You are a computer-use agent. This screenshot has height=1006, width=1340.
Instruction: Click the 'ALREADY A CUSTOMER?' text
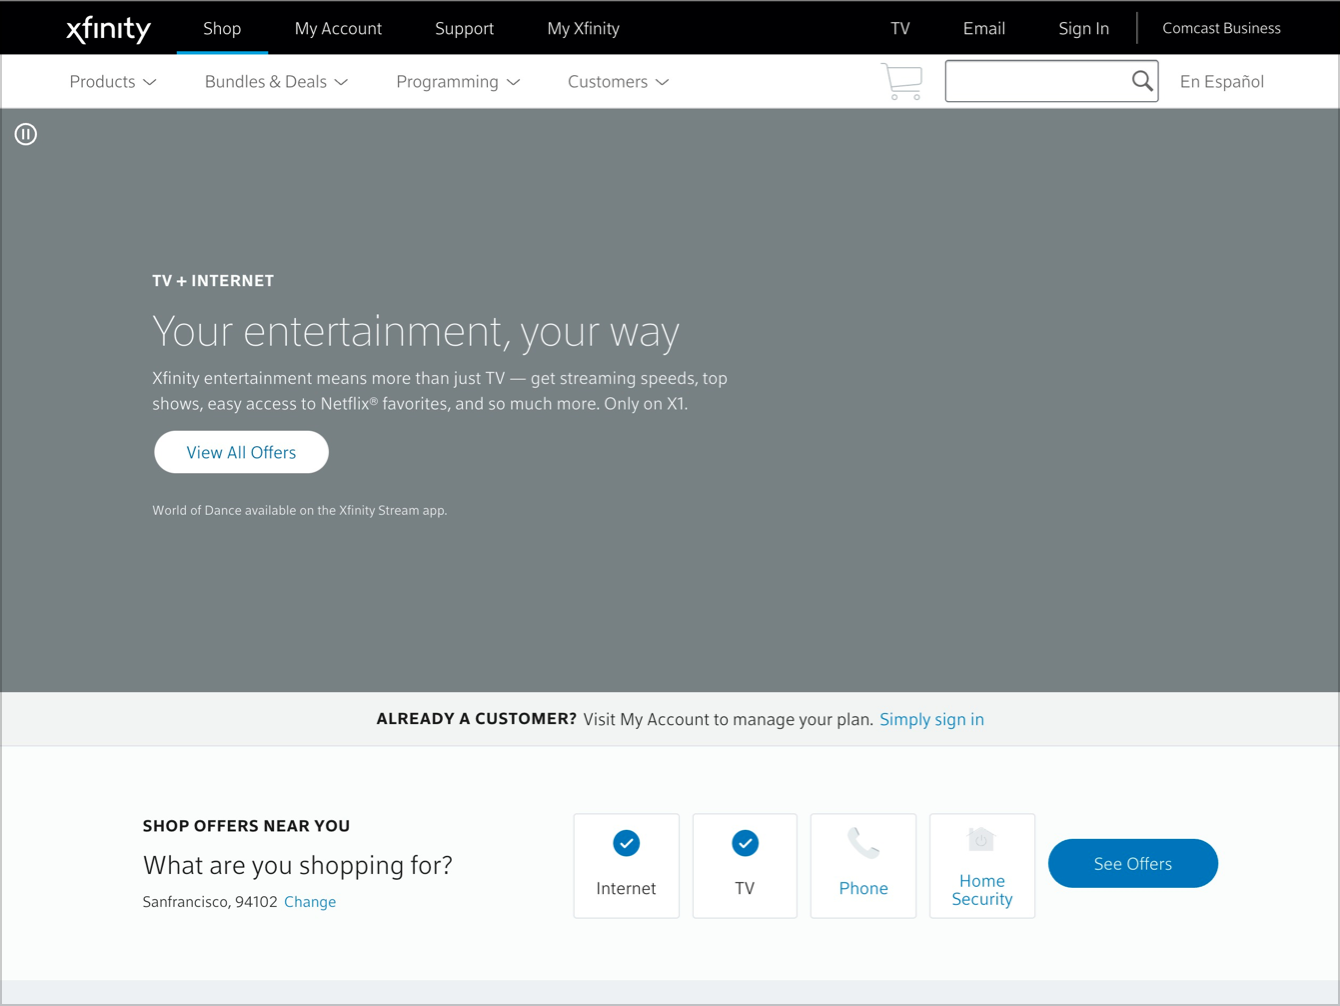pos(476,719)
